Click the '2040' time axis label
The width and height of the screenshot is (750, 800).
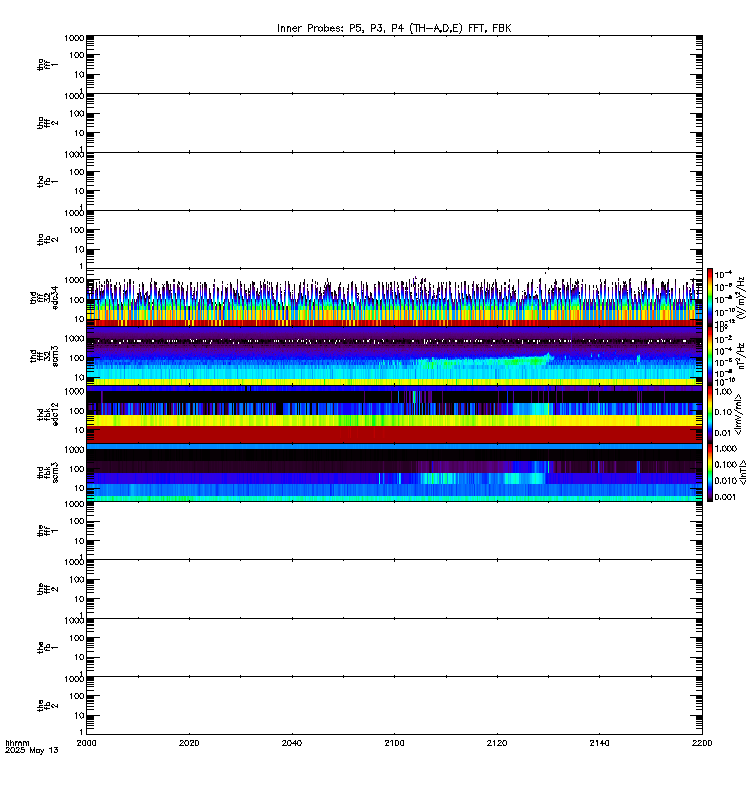(x=292, y=743)
